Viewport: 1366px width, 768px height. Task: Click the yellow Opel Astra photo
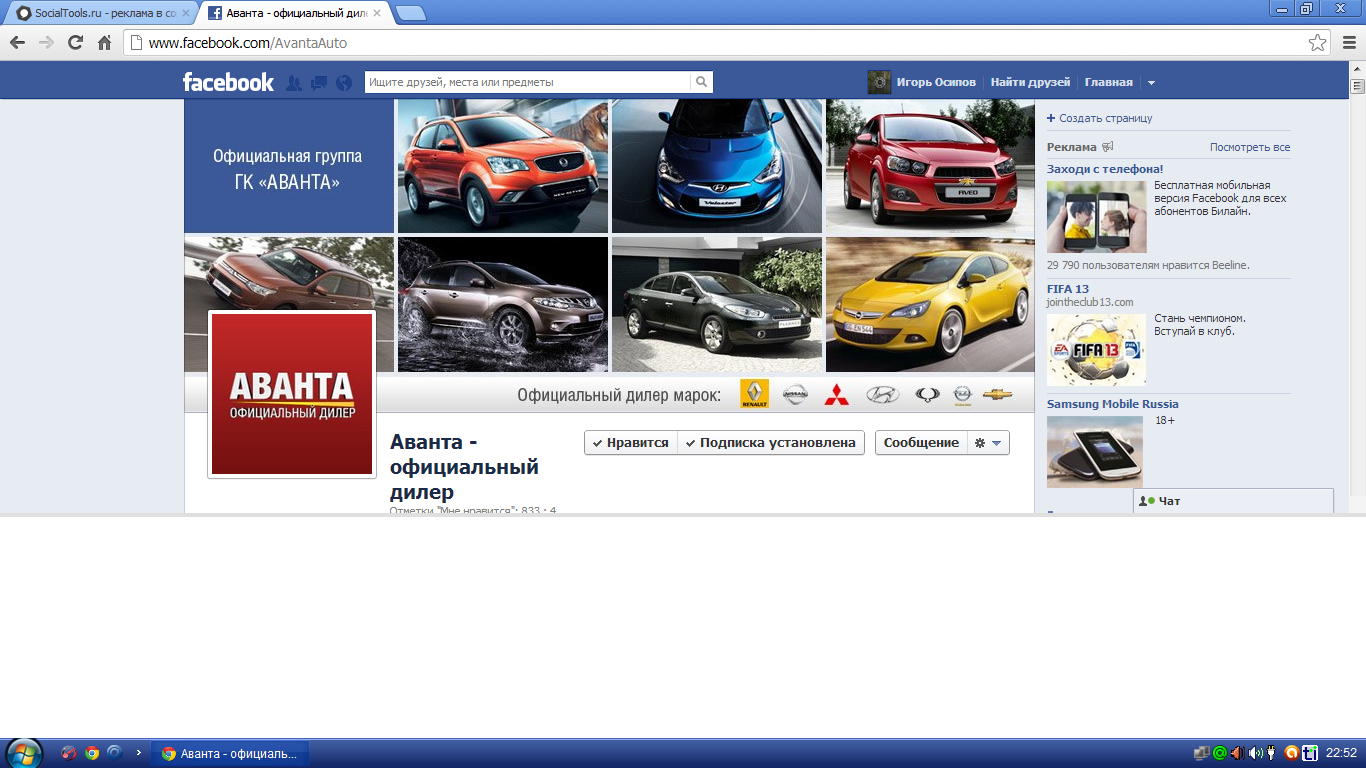point(930,304)
